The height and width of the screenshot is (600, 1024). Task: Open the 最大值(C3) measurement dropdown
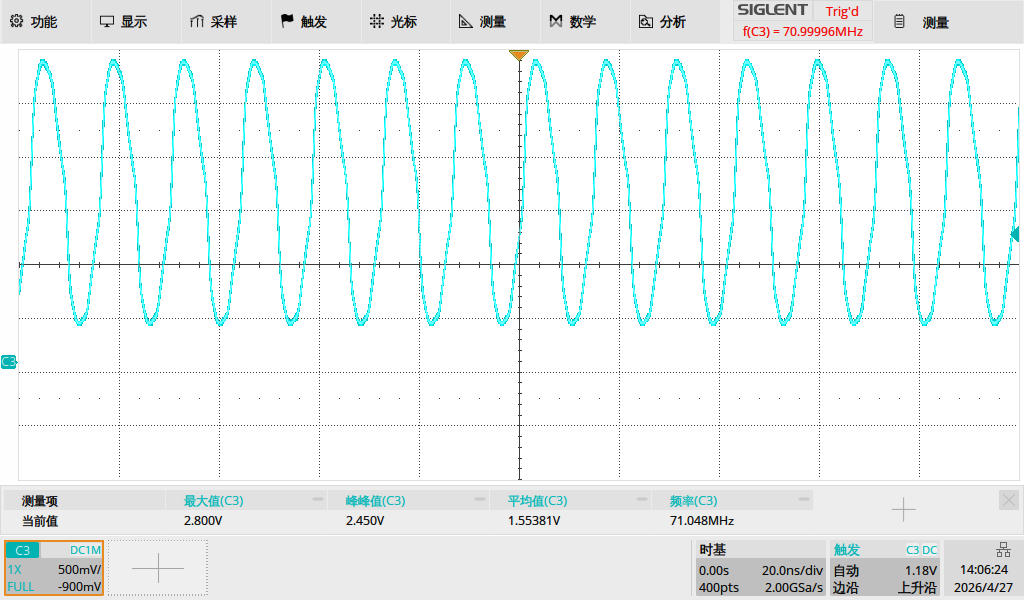pos(245,501)
